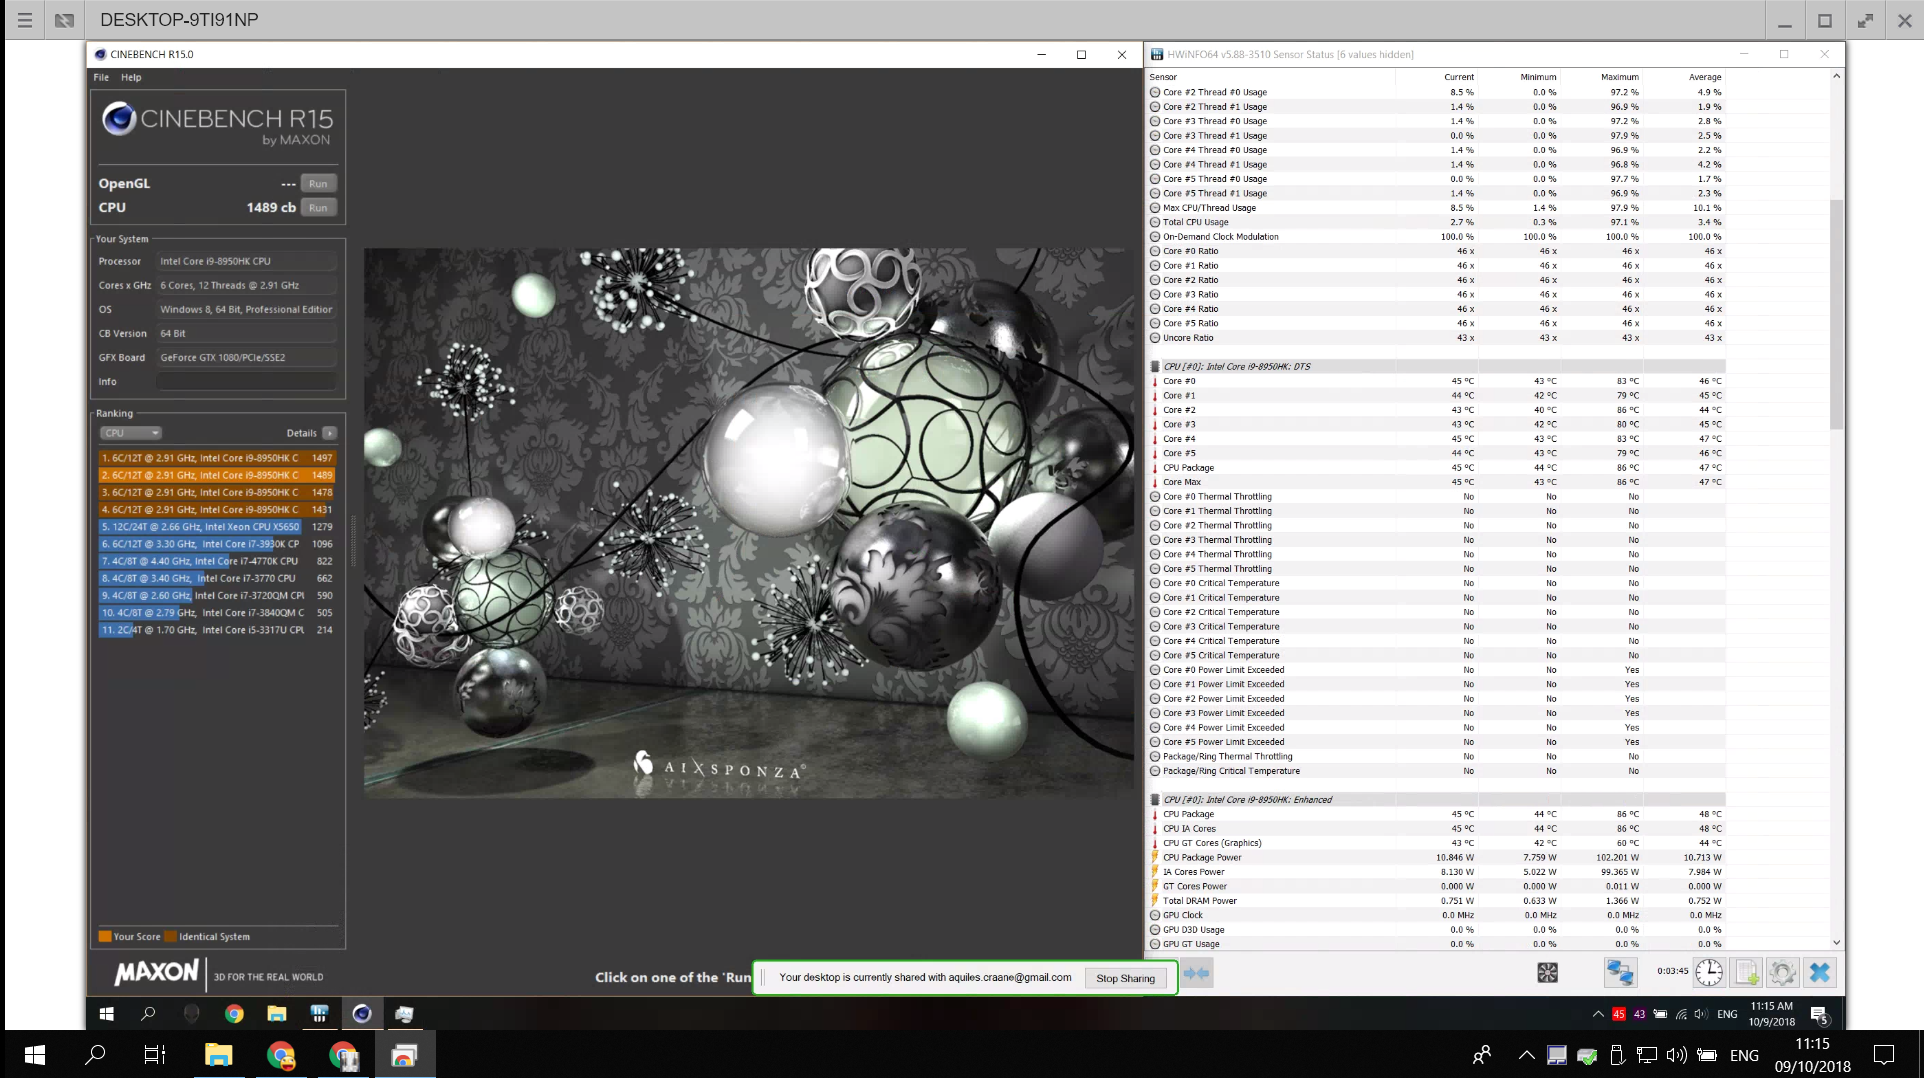The image size is (1924, 1078).
Task: Click the purple 43 temperature tray icon
Action: click(x=1639, y=1014)
